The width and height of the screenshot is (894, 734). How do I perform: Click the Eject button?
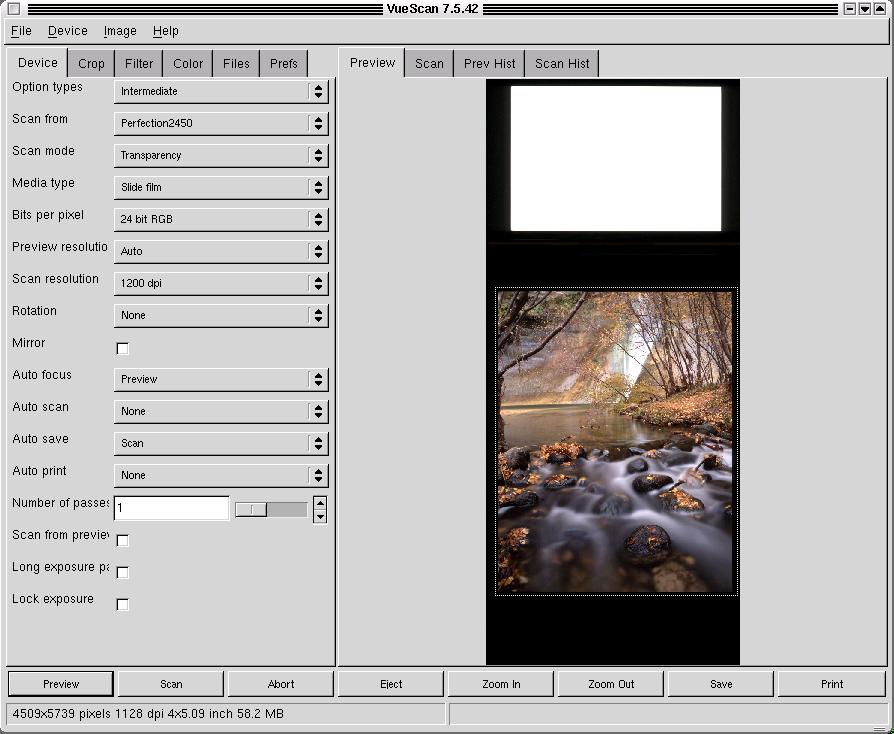[391, 684]
